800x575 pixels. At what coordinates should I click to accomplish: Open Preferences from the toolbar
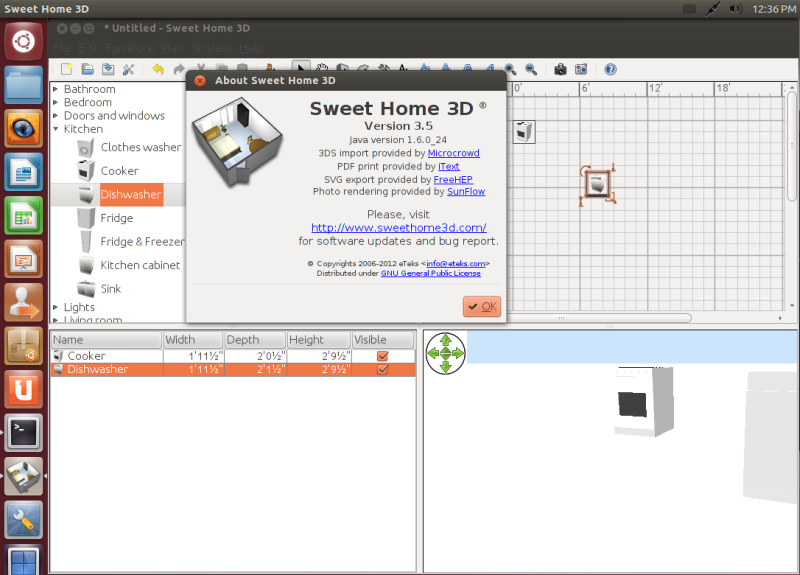(129, 69)
